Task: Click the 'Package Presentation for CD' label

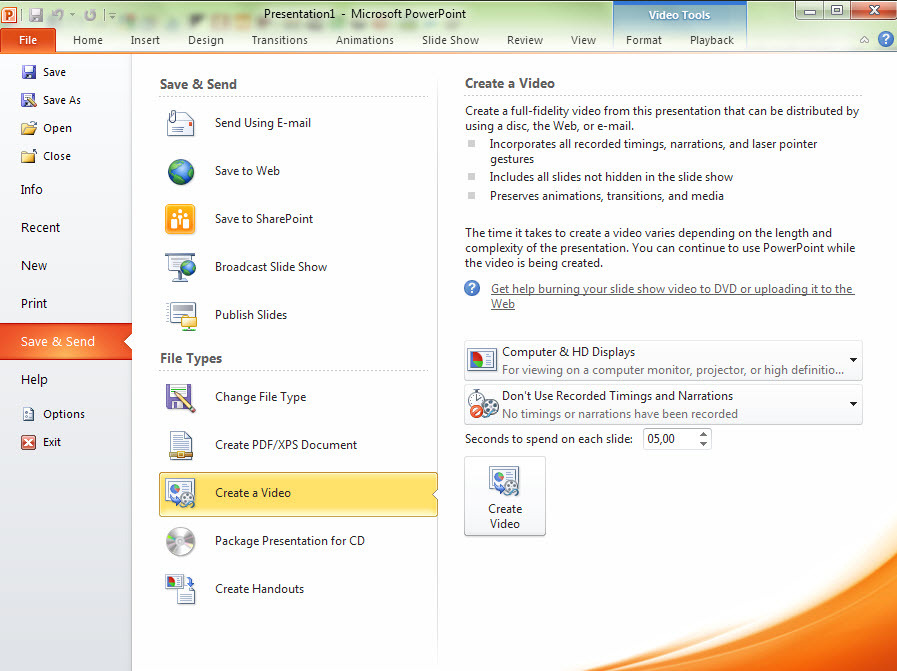Action: click(290, 541)
